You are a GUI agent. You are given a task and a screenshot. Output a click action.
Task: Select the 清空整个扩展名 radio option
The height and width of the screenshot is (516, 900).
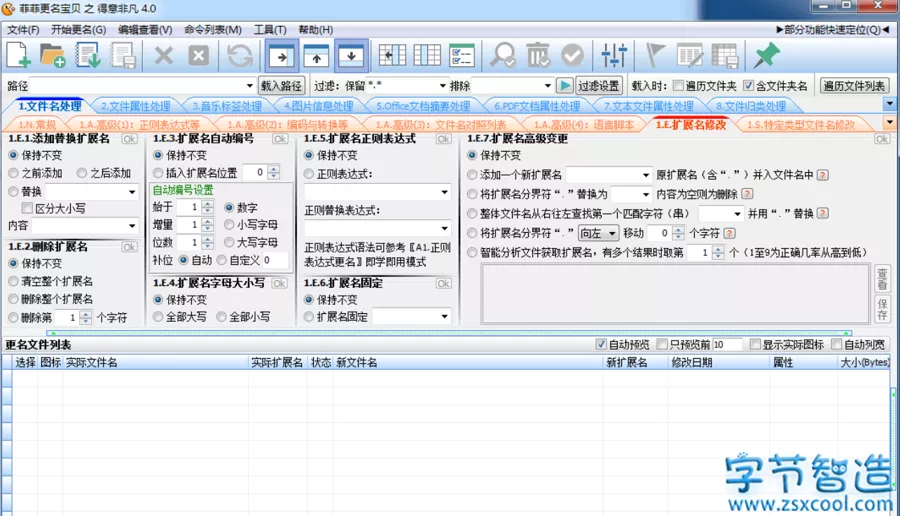click(x=13, y=281)
